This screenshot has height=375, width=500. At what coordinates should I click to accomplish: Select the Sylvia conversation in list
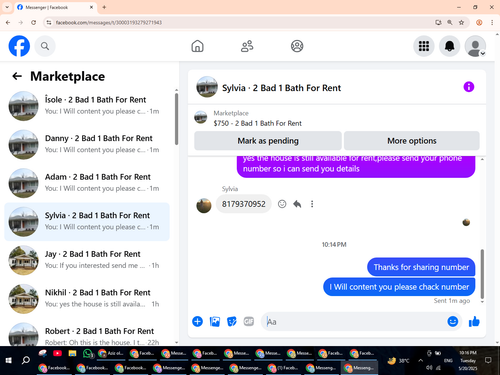coord(87,221)
